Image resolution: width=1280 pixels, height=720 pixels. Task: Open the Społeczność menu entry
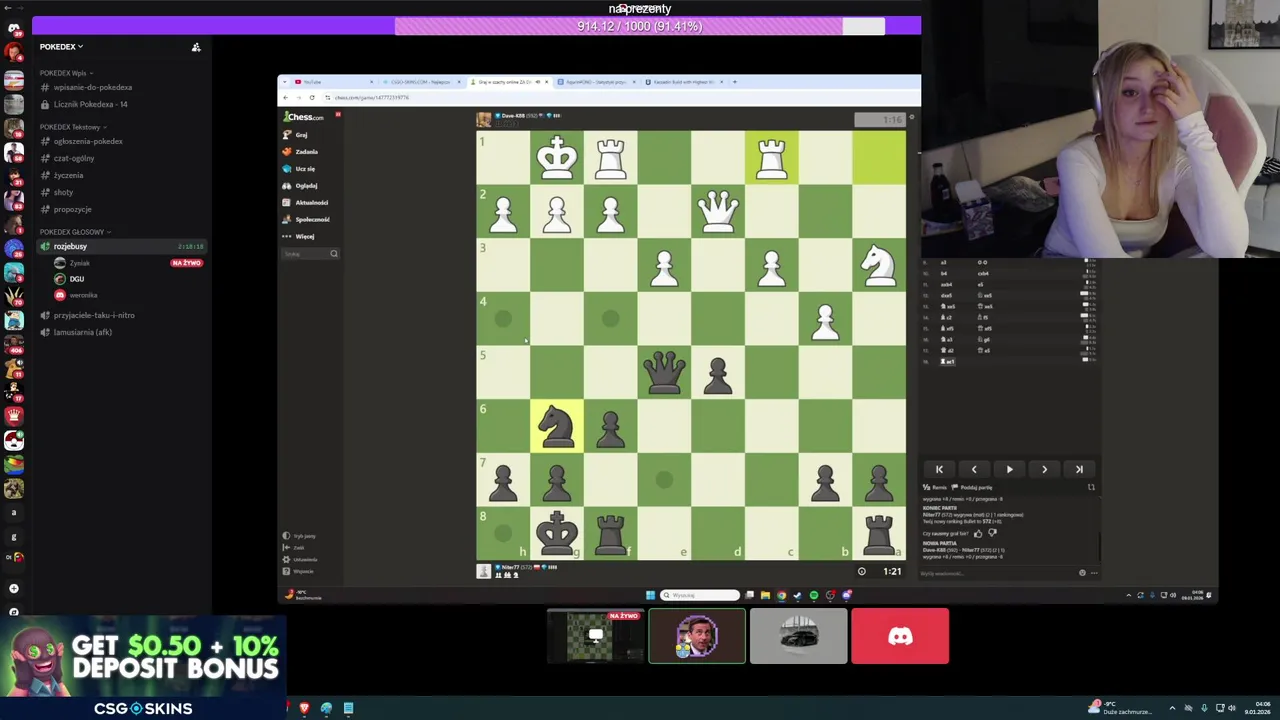(x=306, y=219)
